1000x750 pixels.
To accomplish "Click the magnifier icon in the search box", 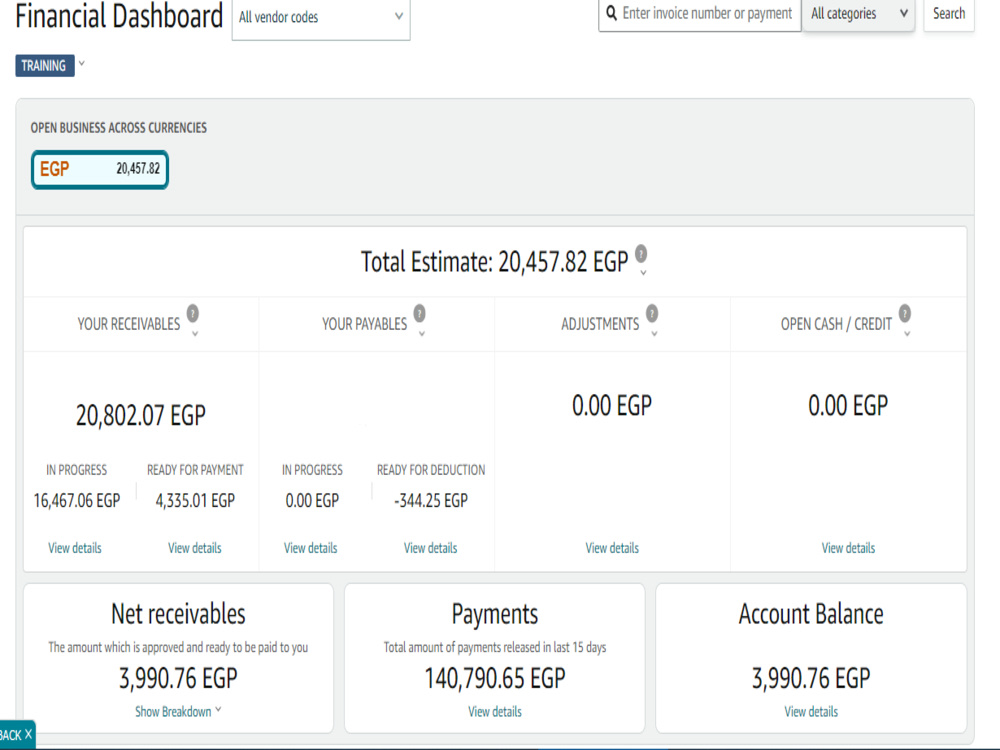I will [x=611, y=13].
